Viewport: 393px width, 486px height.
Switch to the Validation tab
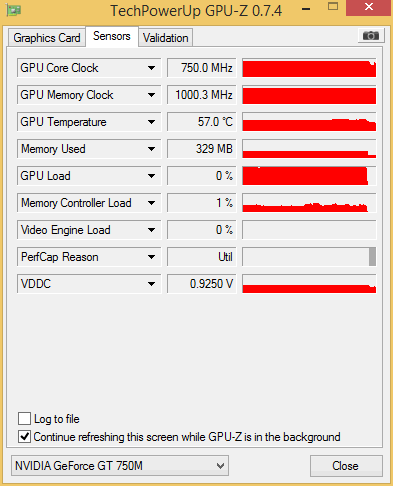(165, 38)
